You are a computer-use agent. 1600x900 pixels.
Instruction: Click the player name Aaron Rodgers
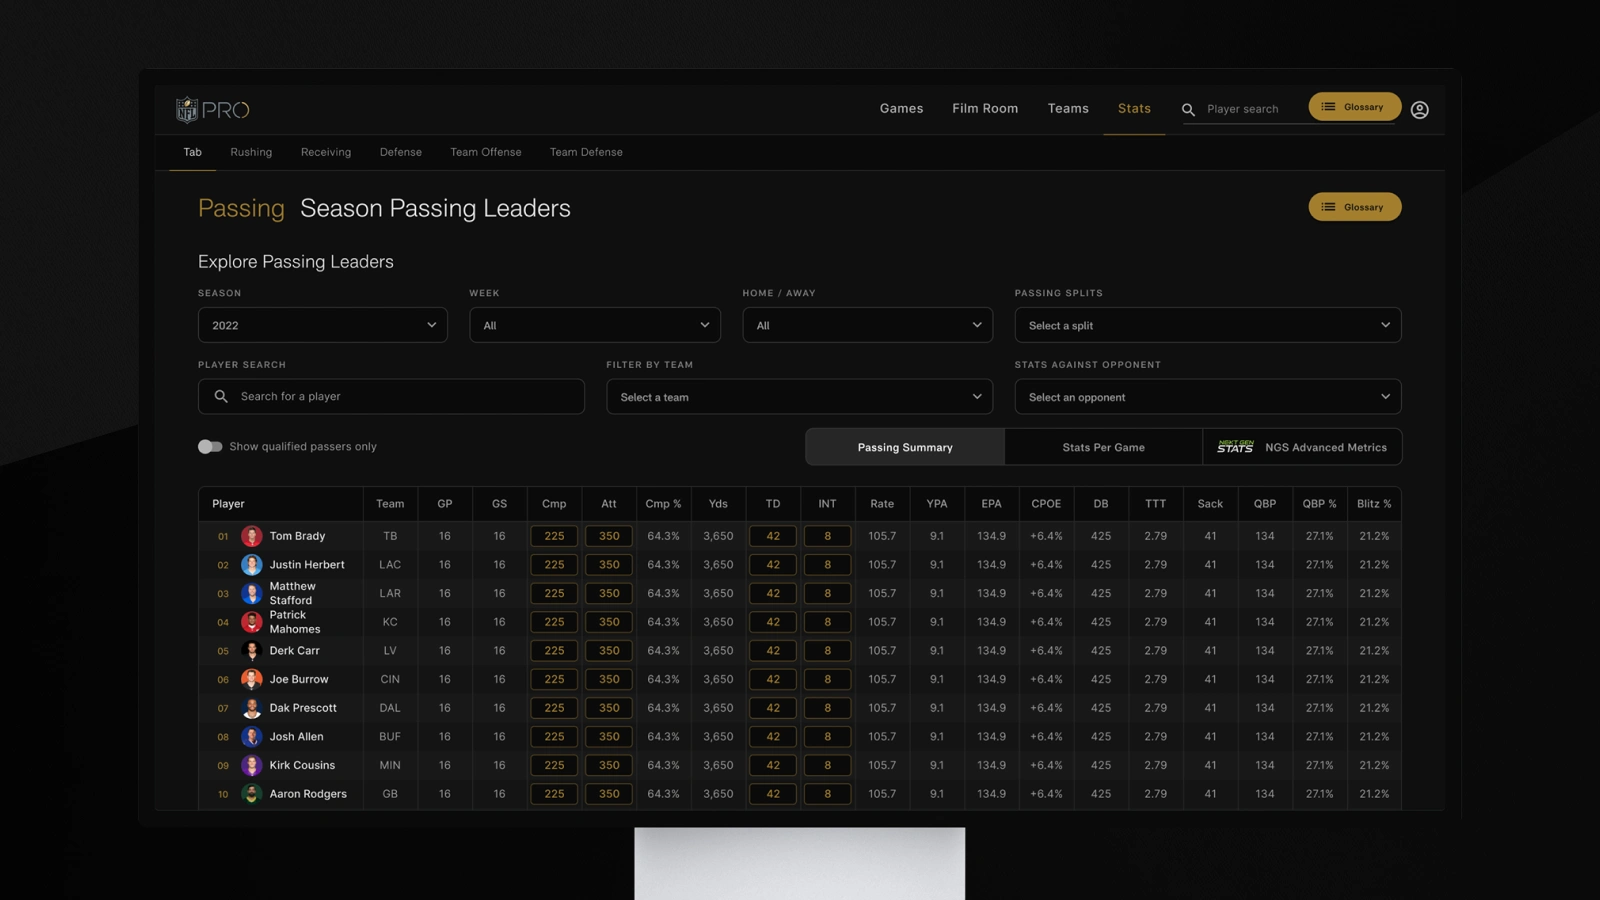point(308,794)
